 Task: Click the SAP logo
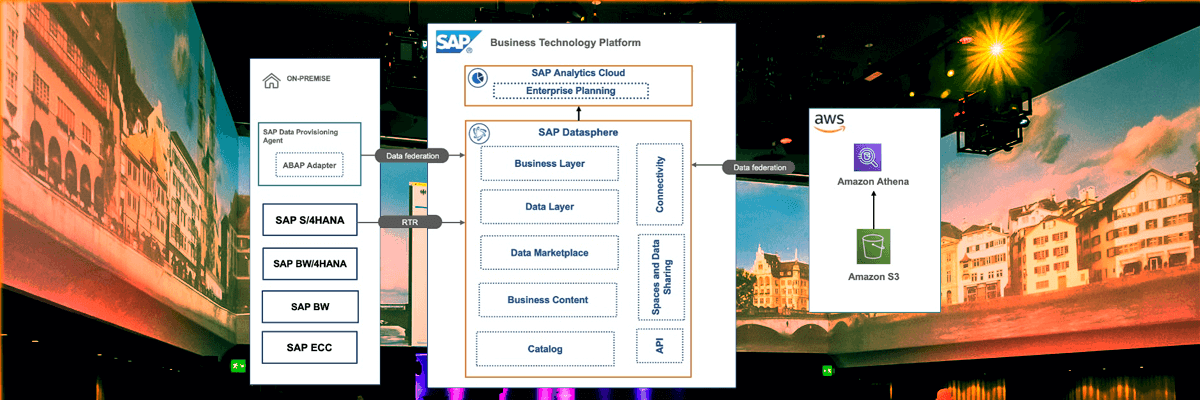(459, 43)
